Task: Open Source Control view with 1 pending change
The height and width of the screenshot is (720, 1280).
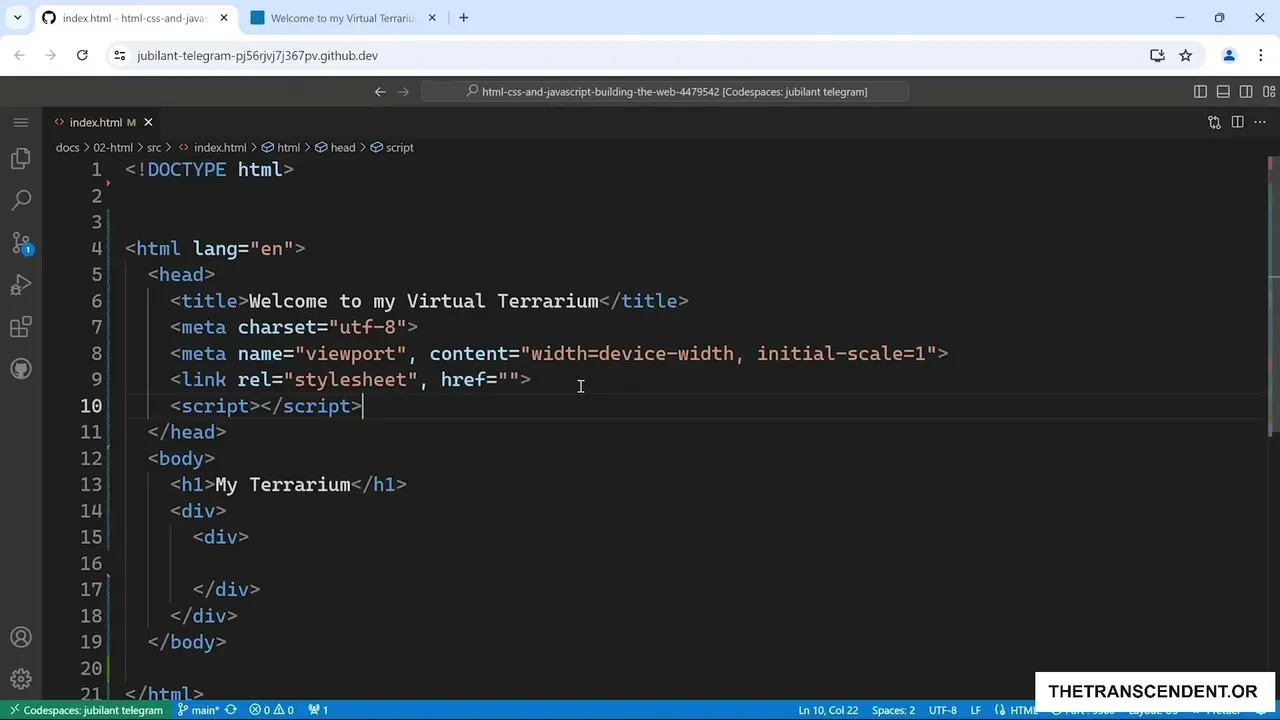Action: click(x=21, y=243)
